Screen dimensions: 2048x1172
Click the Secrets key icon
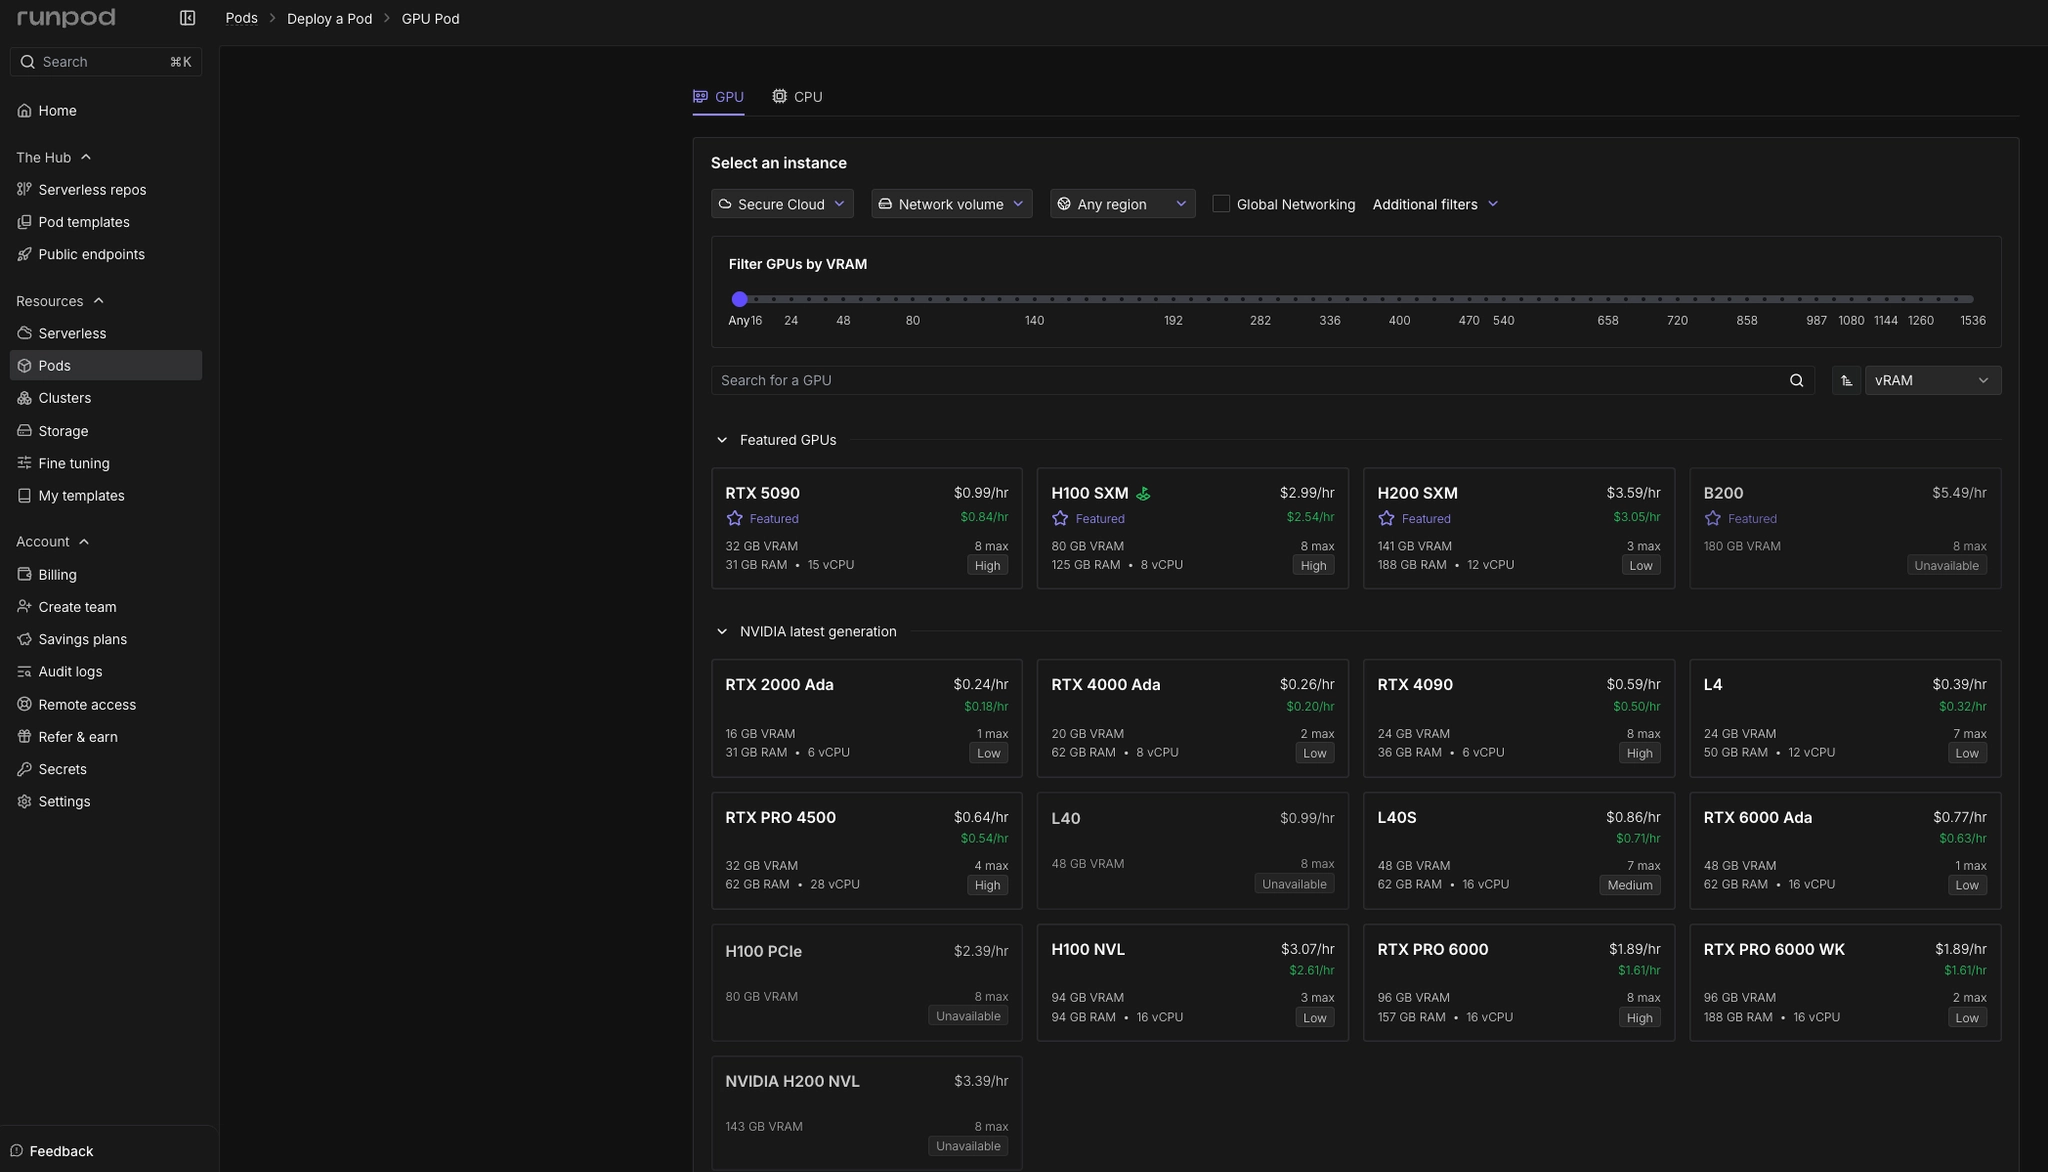24,769
